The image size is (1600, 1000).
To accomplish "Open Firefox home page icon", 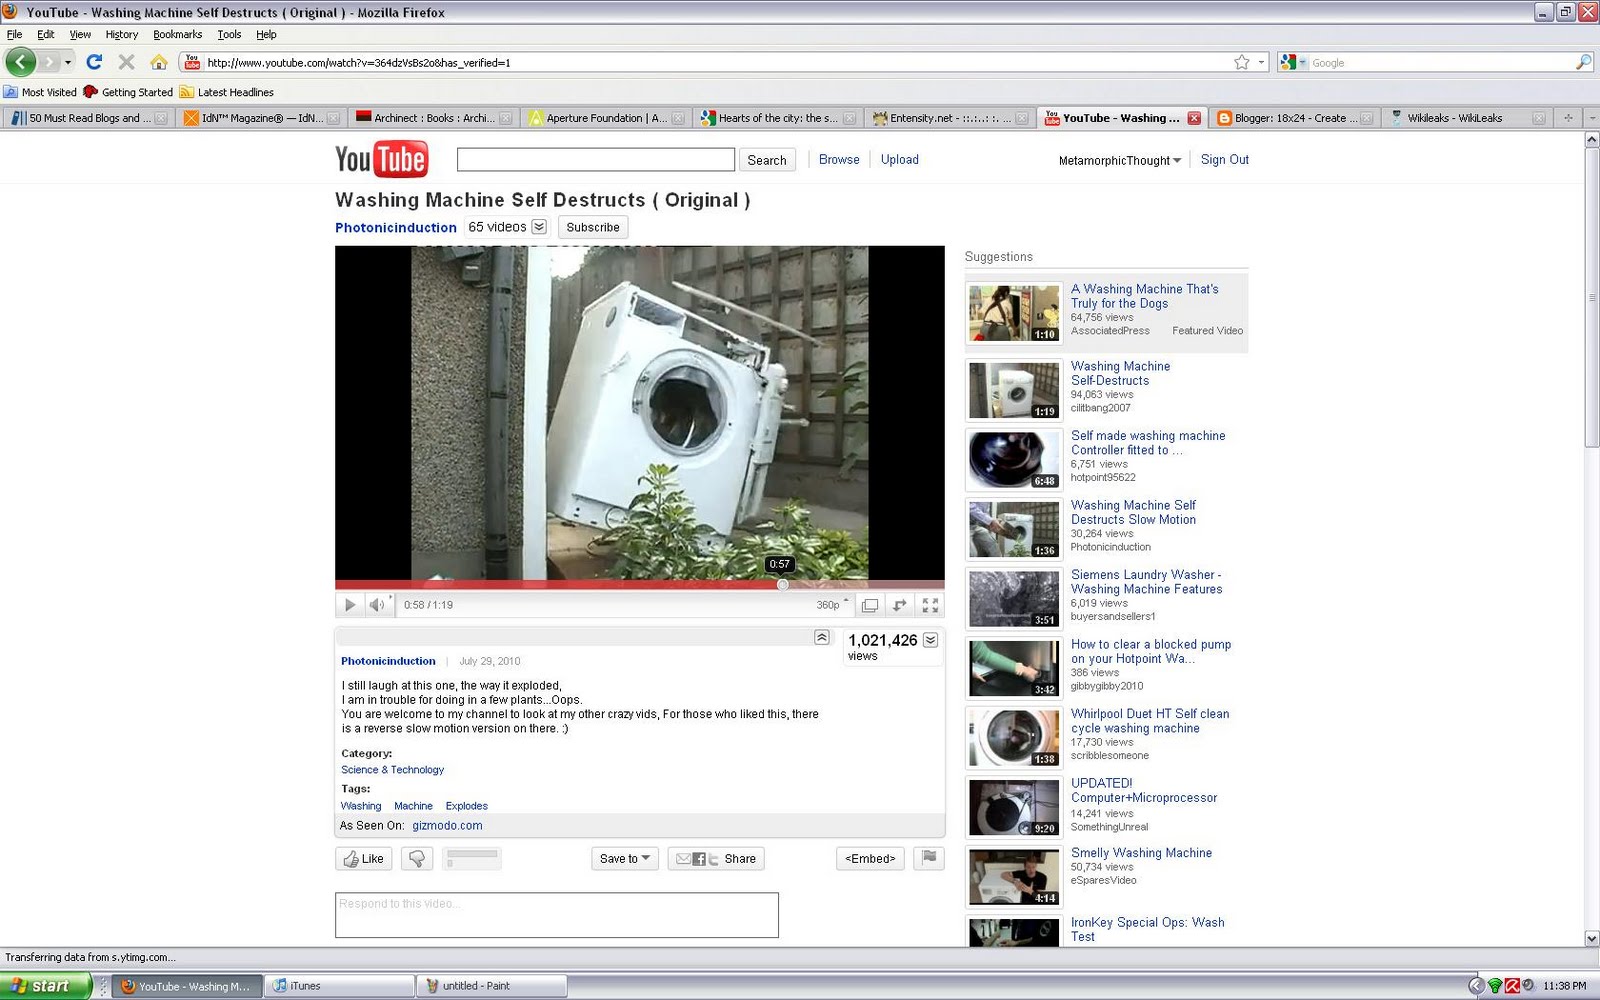I will [158, 62].
